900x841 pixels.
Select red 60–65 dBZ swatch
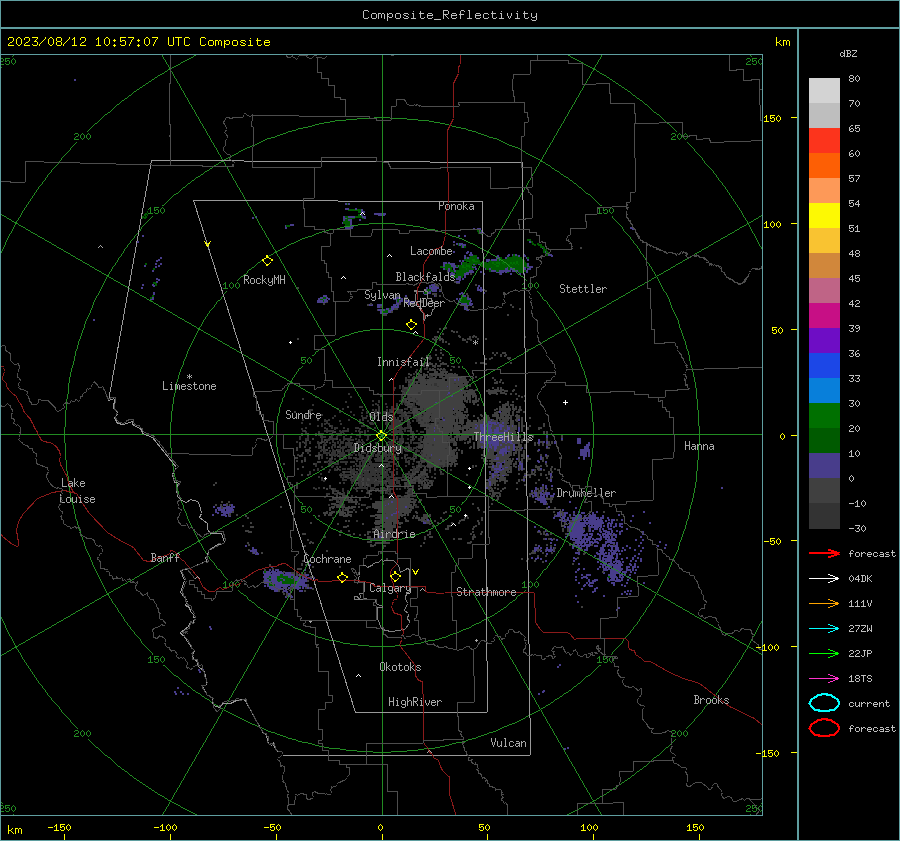click(824, 141)
